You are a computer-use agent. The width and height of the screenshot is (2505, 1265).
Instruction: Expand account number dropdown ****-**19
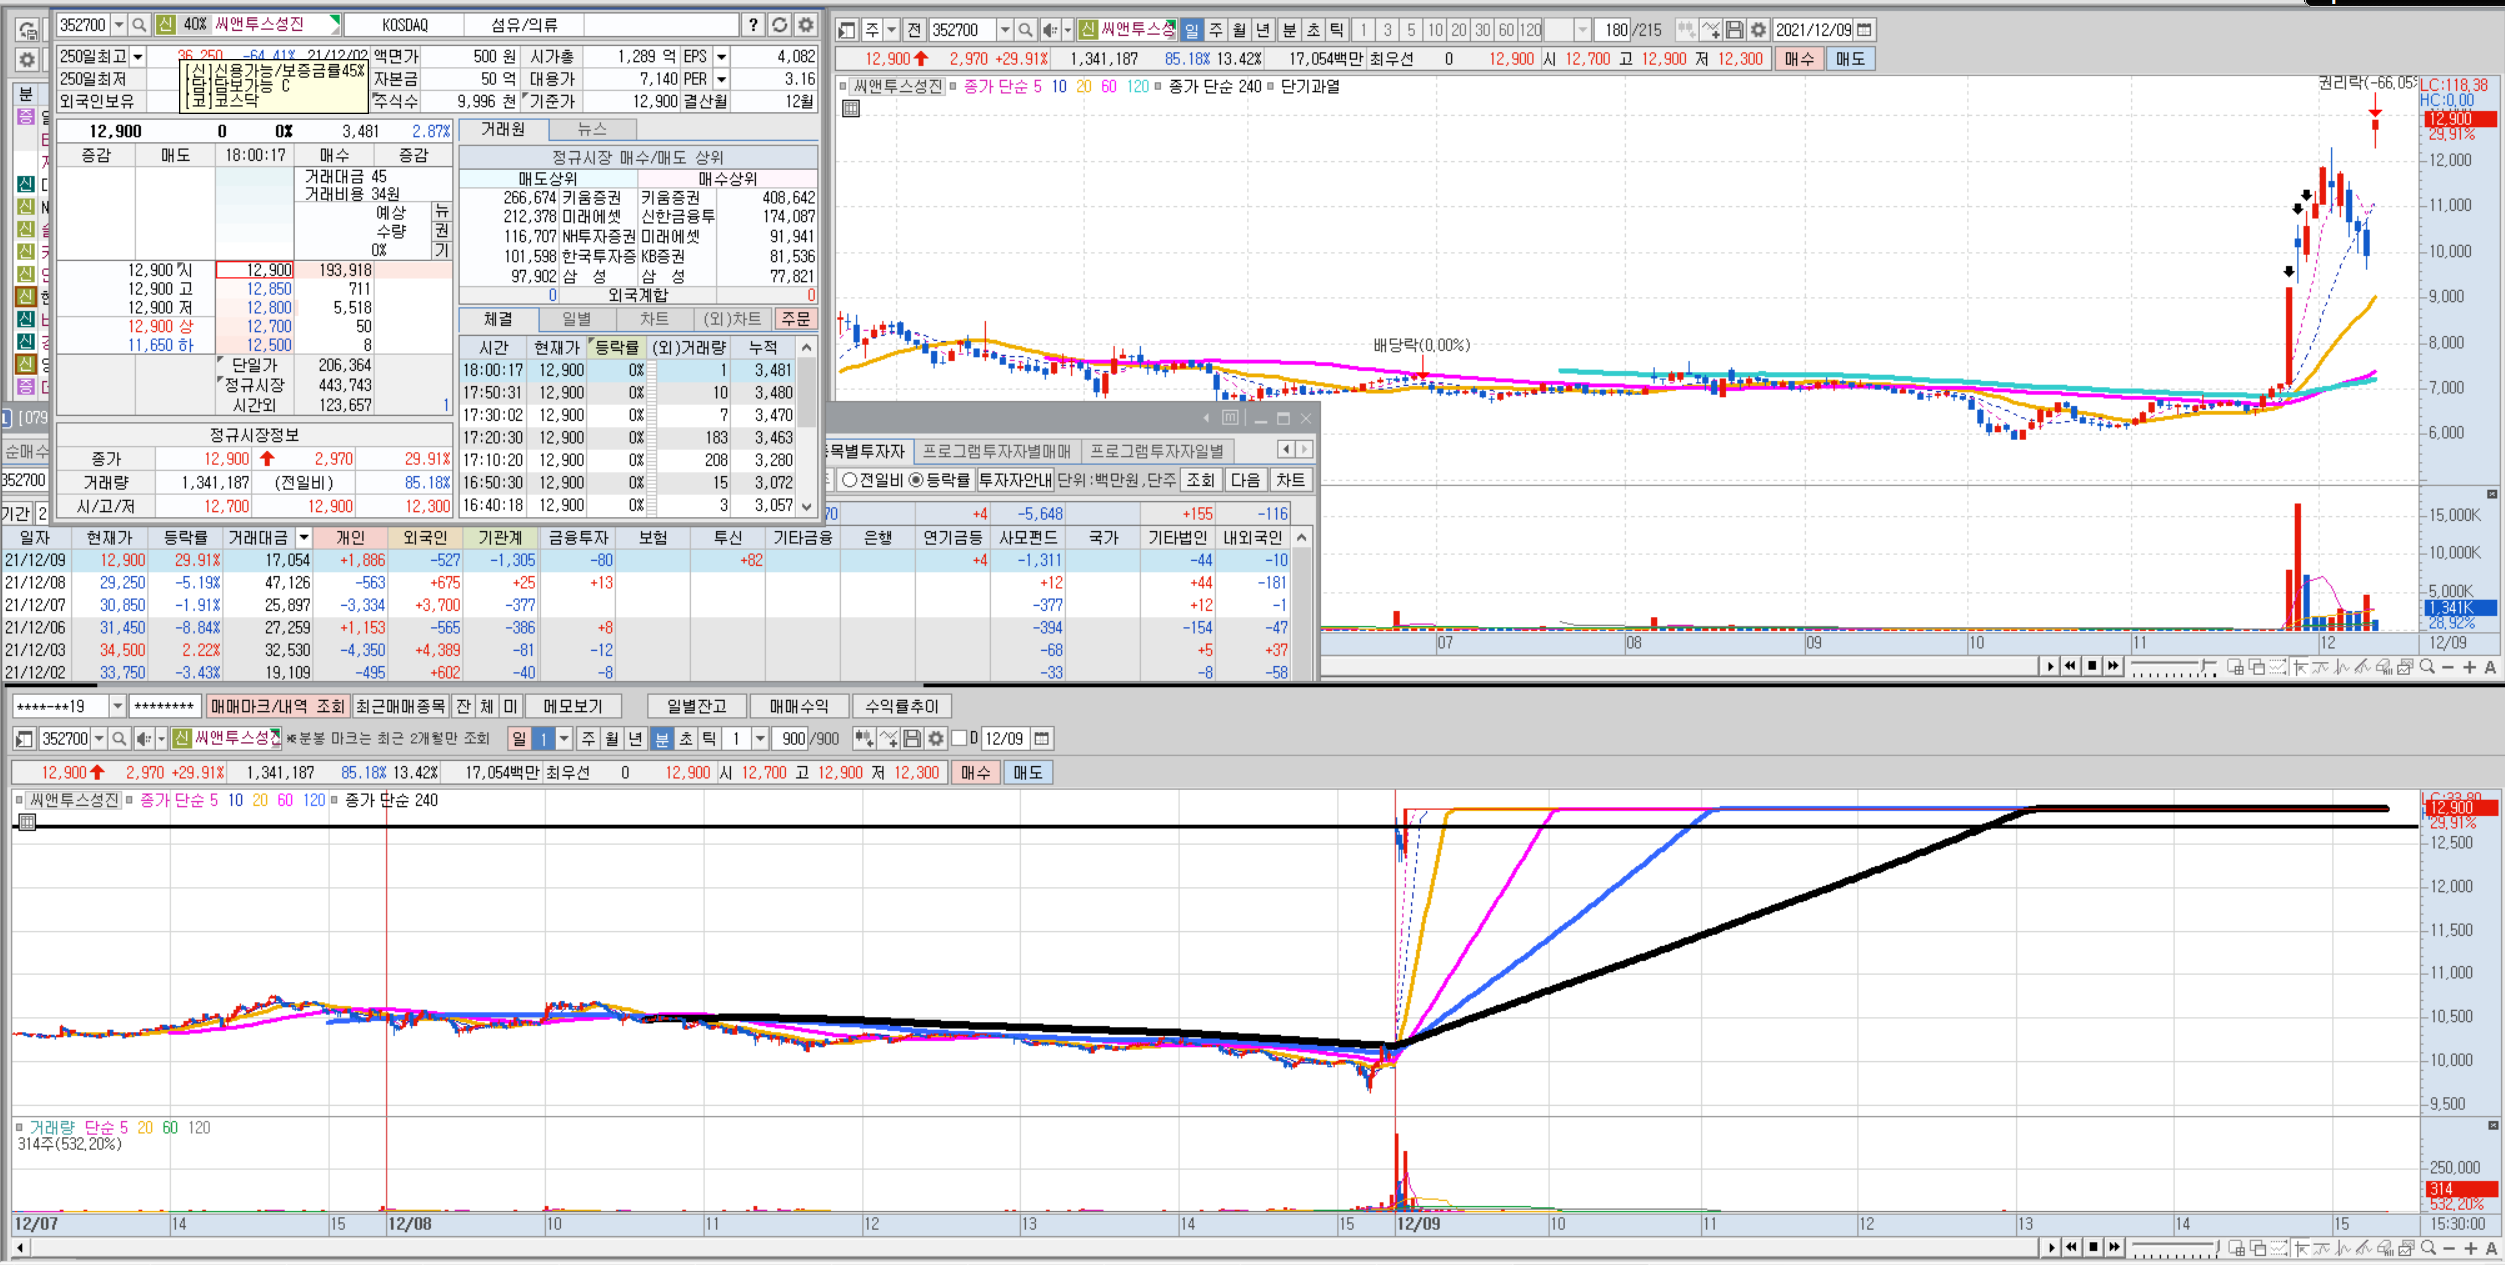117,706
